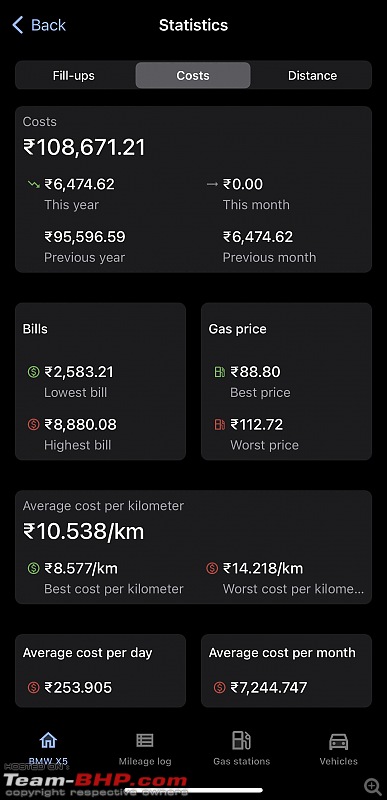The width and height of the screenshot is (387, 800).
Task: Tap red pump icon beside Worst price
Action: point(219,424)
